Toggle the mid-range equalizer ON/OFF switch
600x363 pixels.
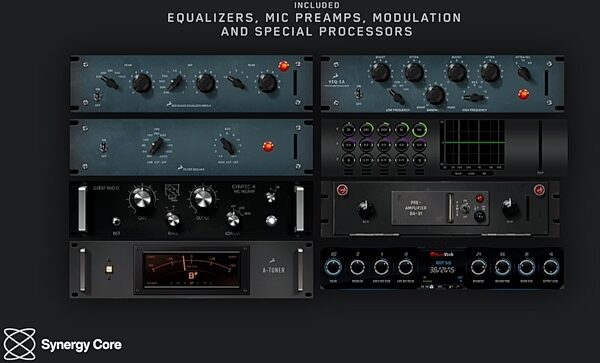point(98,96)
